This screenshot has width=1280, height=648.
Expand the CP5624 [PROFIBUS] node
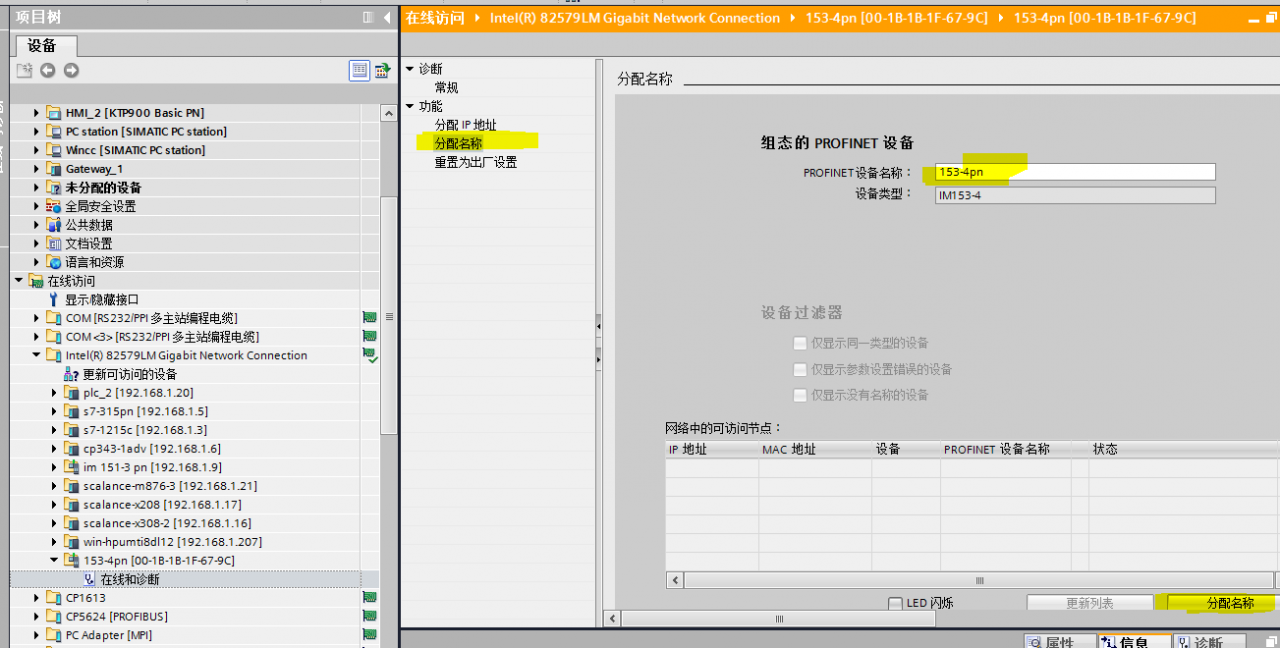37,617
